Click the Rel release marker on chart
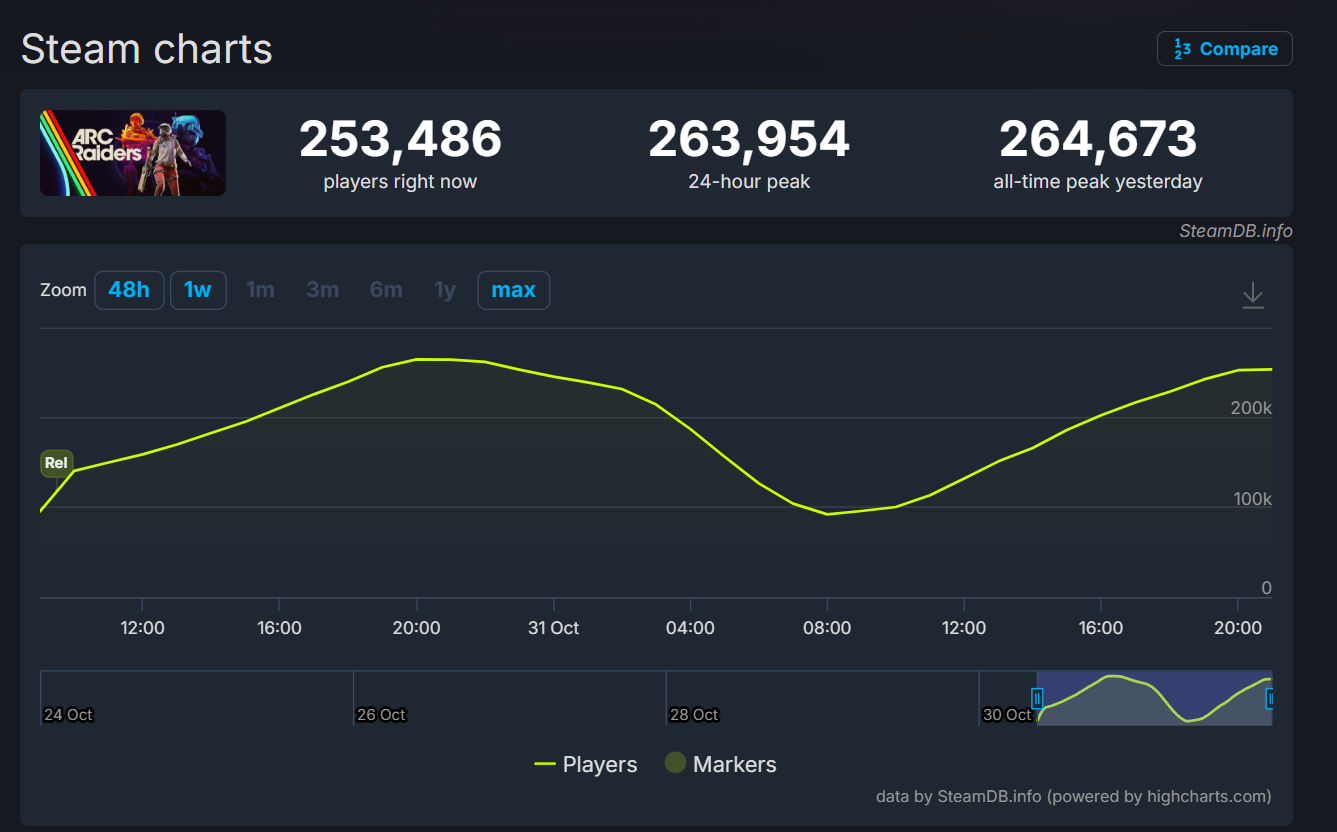 pos(56,463)
